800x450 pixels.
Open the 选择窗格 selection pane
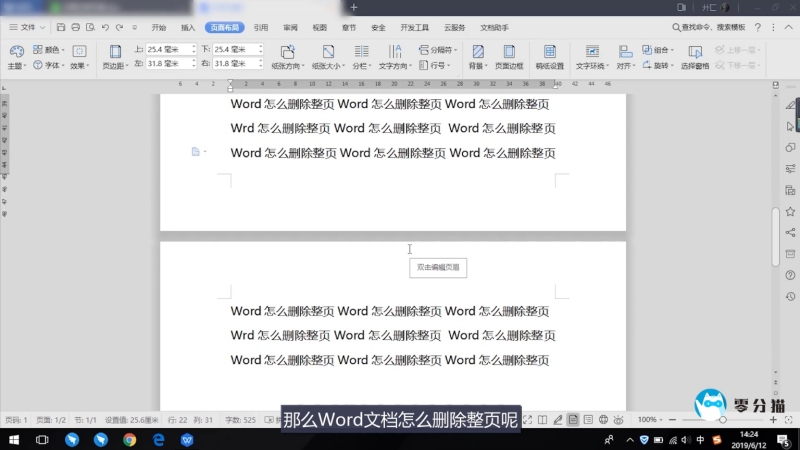[x=694, y=56]
